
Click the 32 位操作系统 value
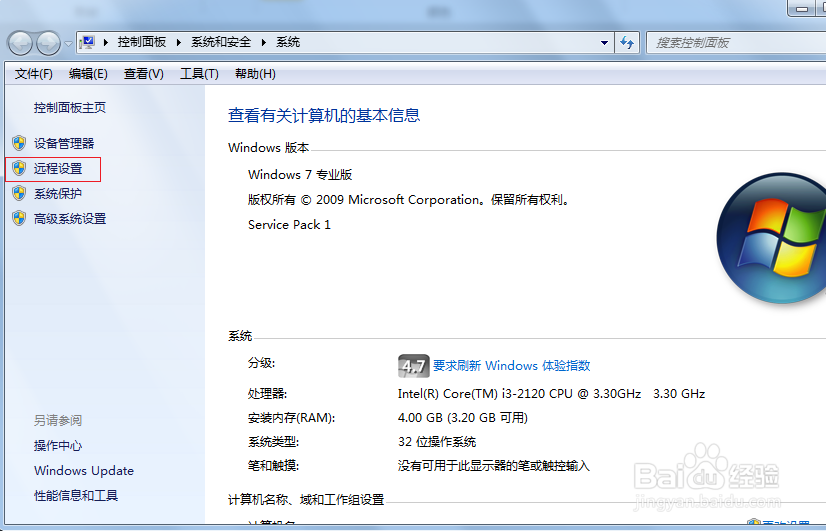437,442
